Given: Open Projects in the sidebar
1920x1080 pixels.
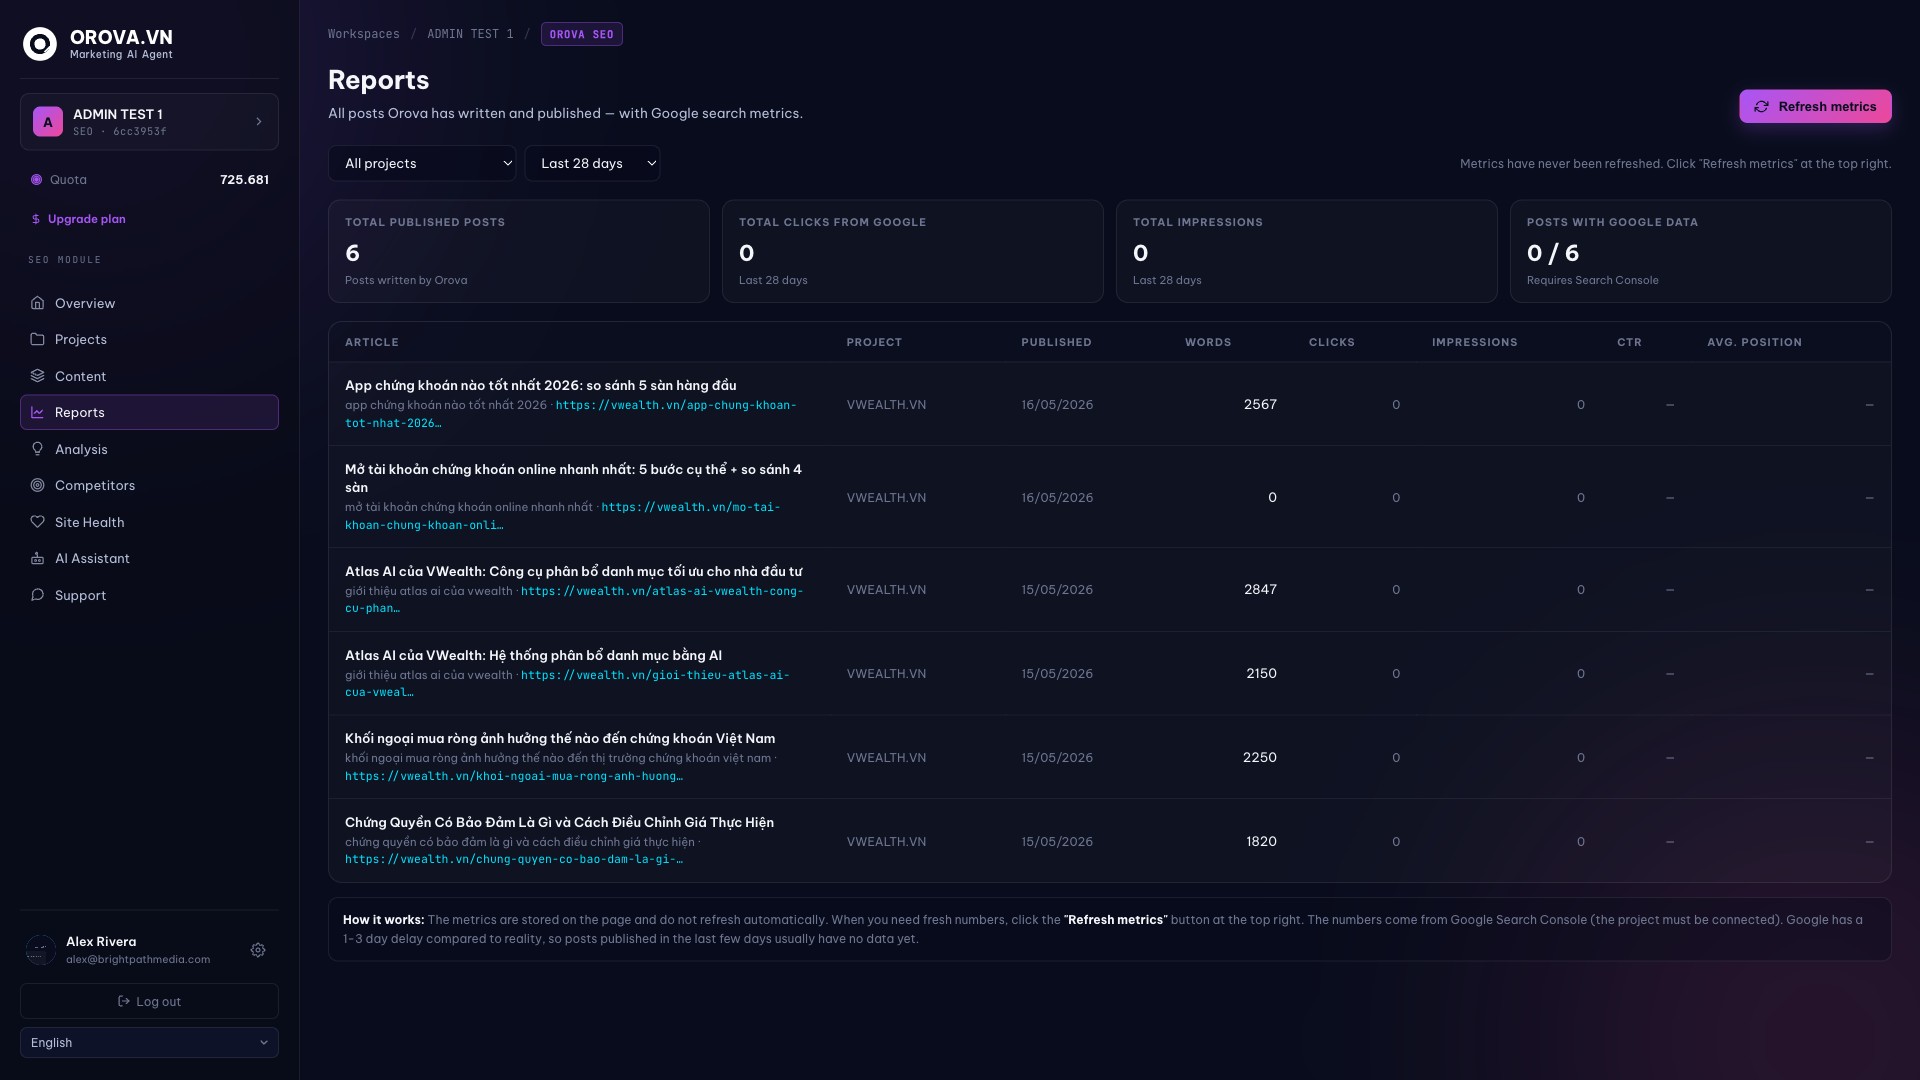Looking at the screenshot, I should 149,339.
